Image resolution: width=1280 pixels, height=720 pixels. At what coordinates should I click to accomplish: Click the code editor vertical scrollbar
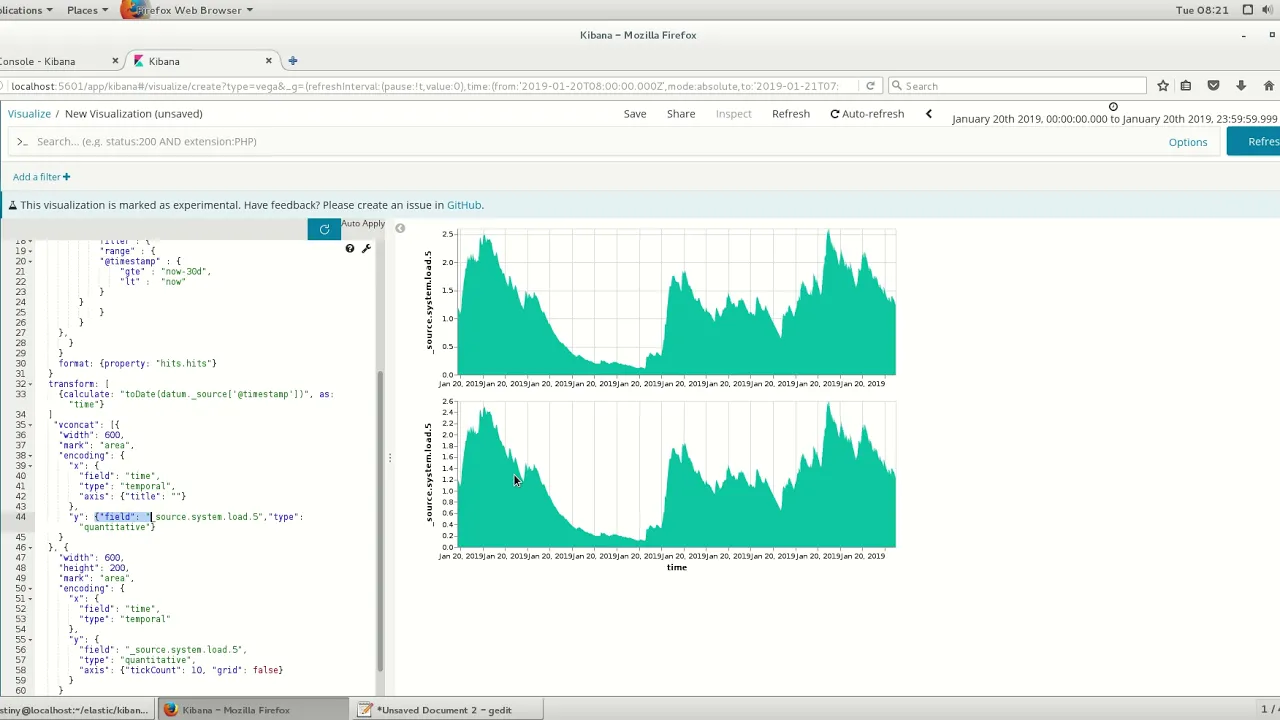[x=380, y=520]
